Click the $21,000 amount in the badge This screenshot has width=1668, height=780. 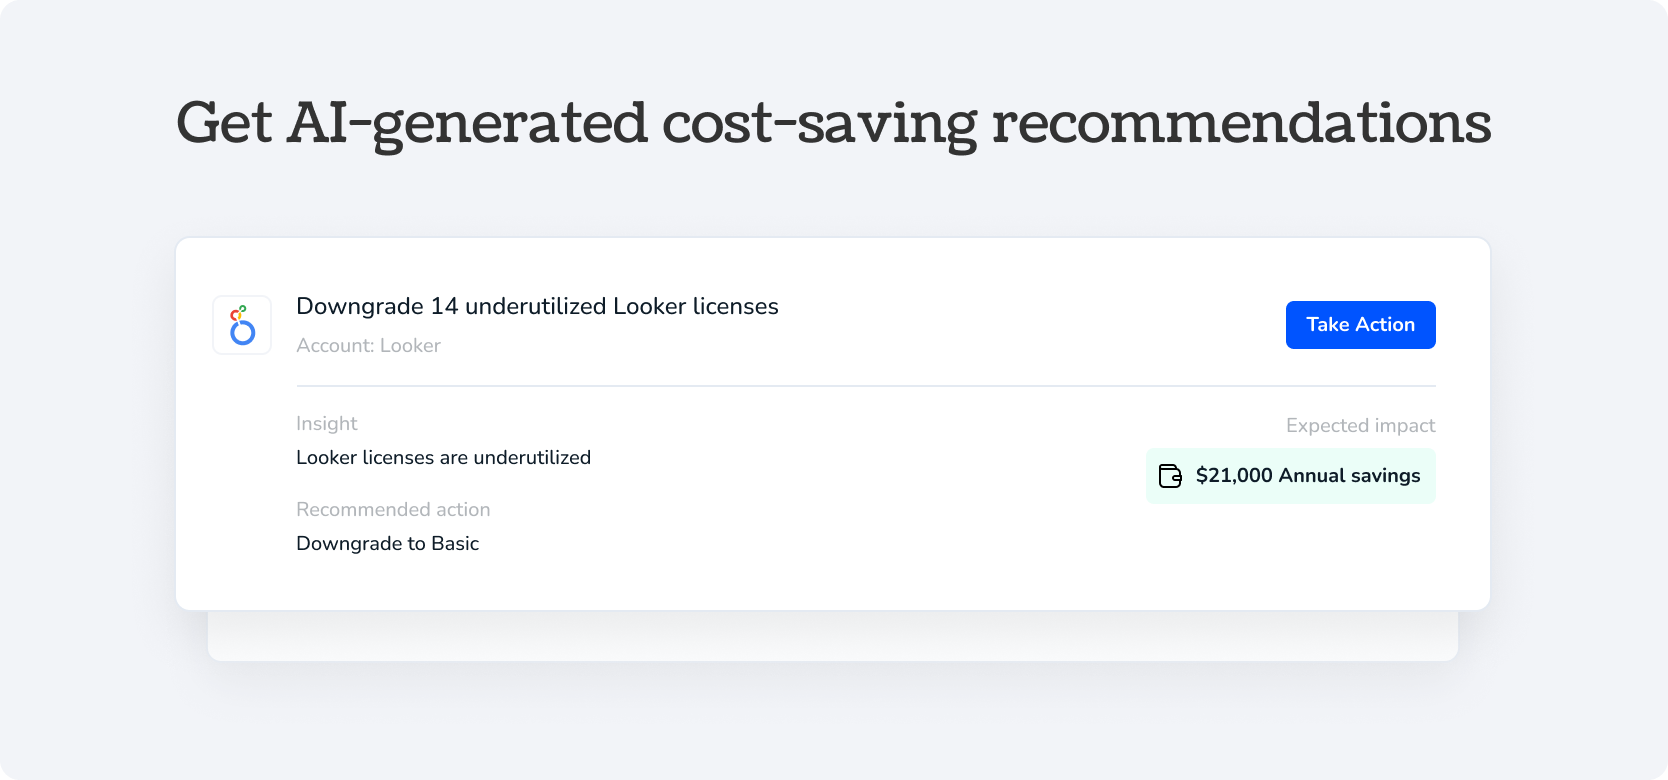1234,476
